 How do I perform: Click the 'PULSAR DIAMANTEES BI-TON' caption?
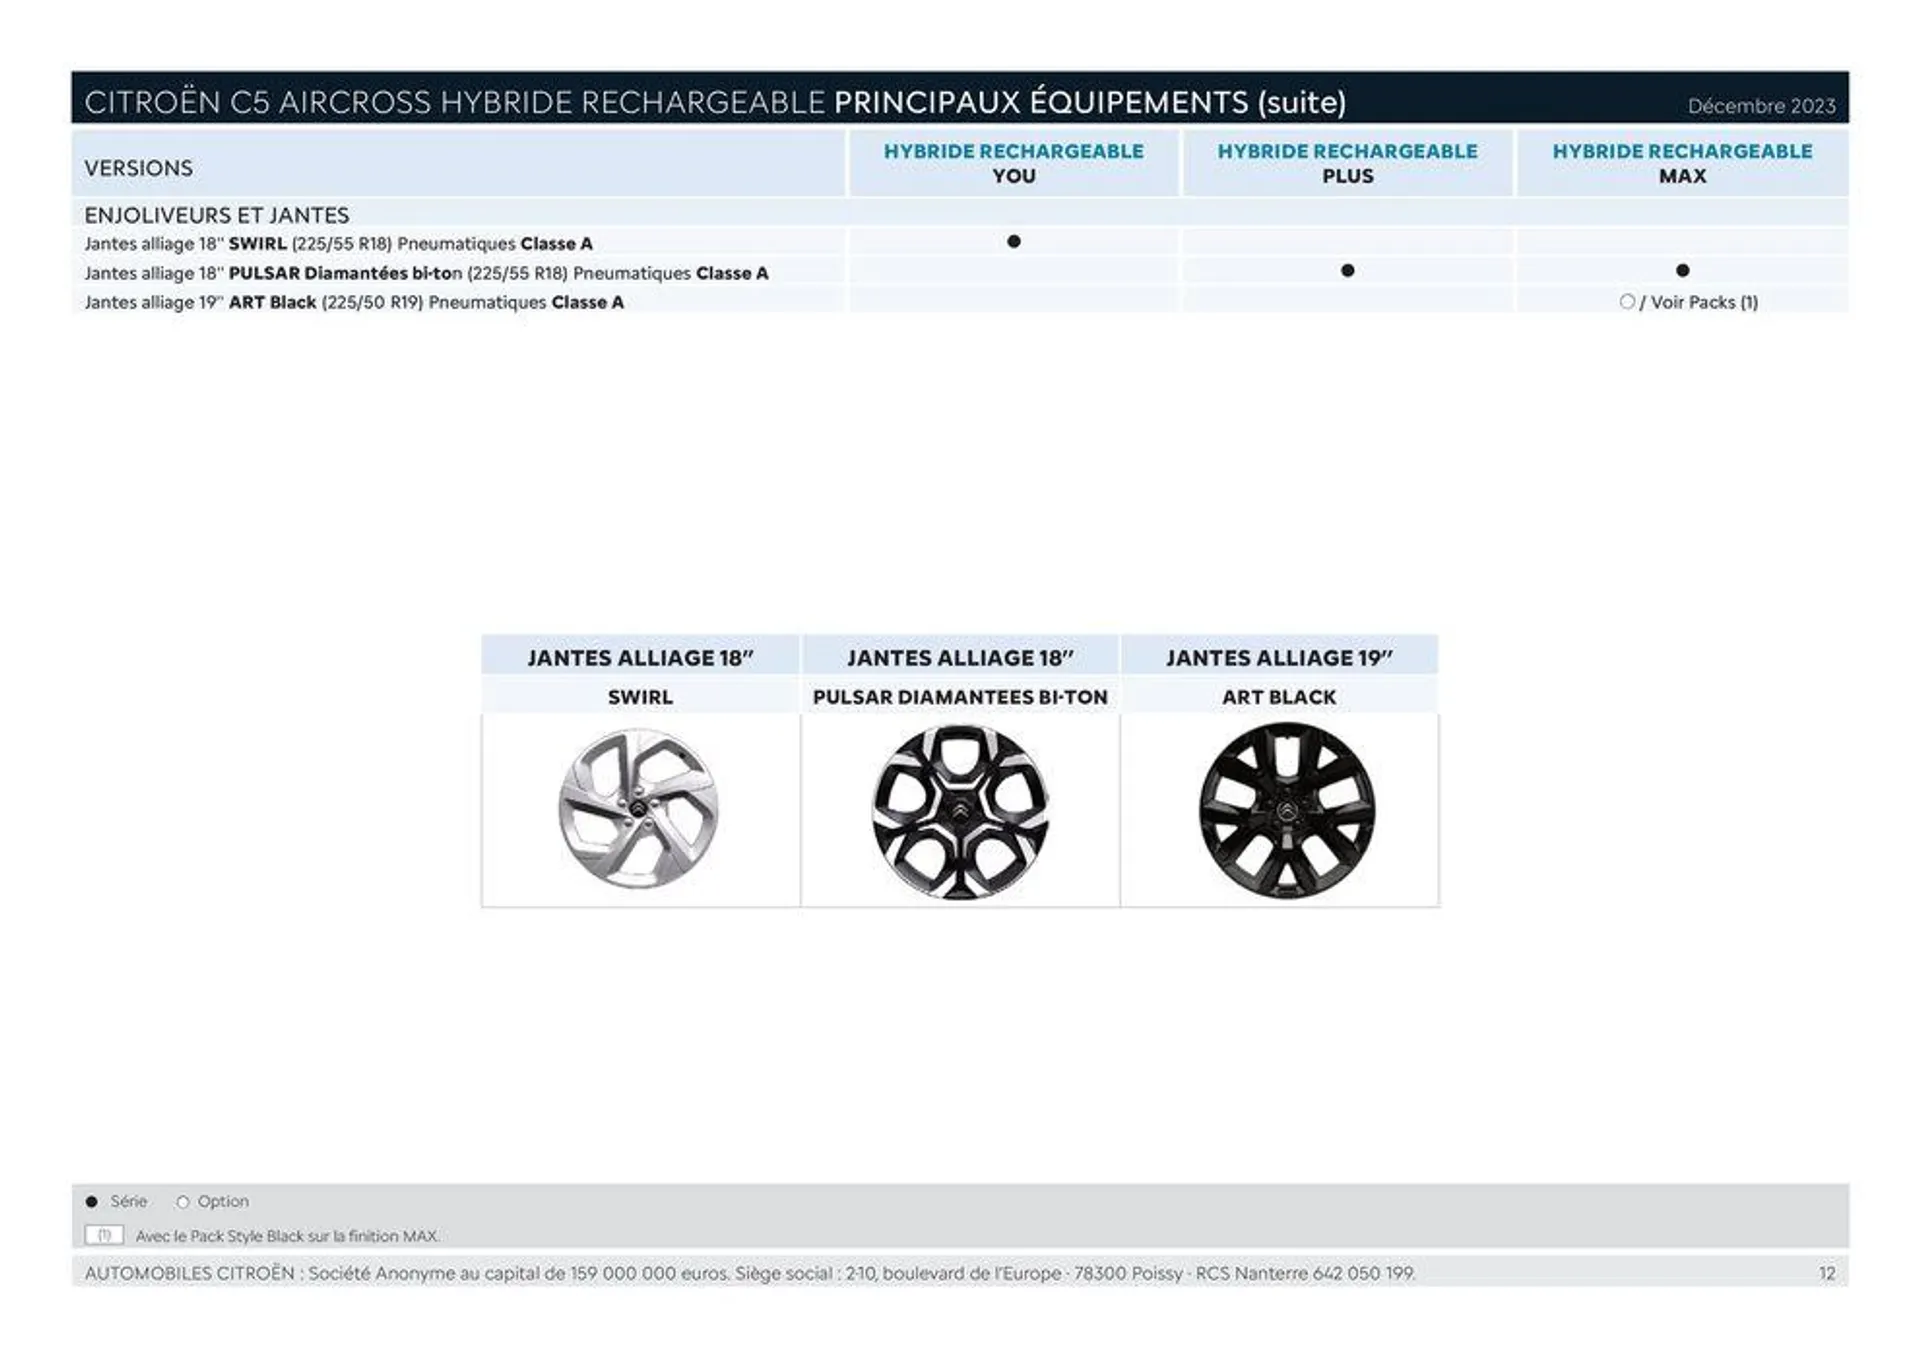coord(960,697)
